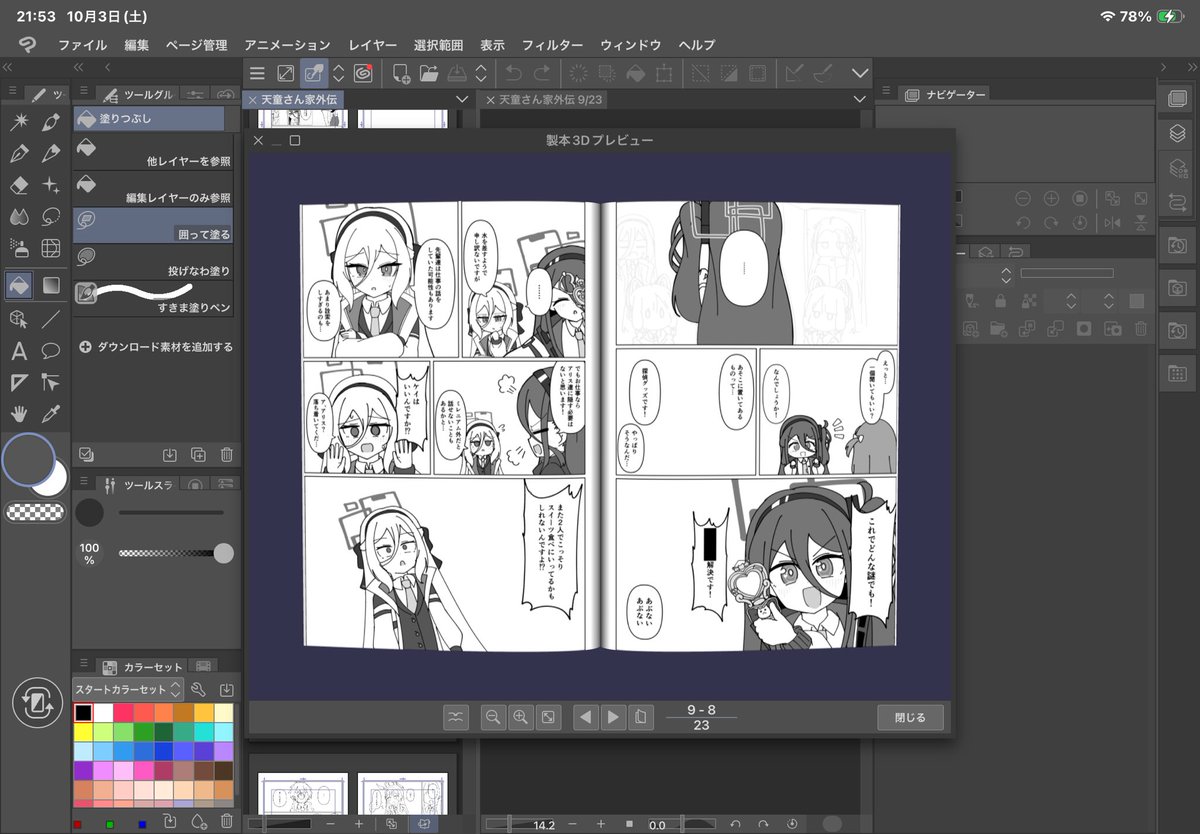Create a new document from command bar
Screen dimensions: 1200x834
coord(401,73)
